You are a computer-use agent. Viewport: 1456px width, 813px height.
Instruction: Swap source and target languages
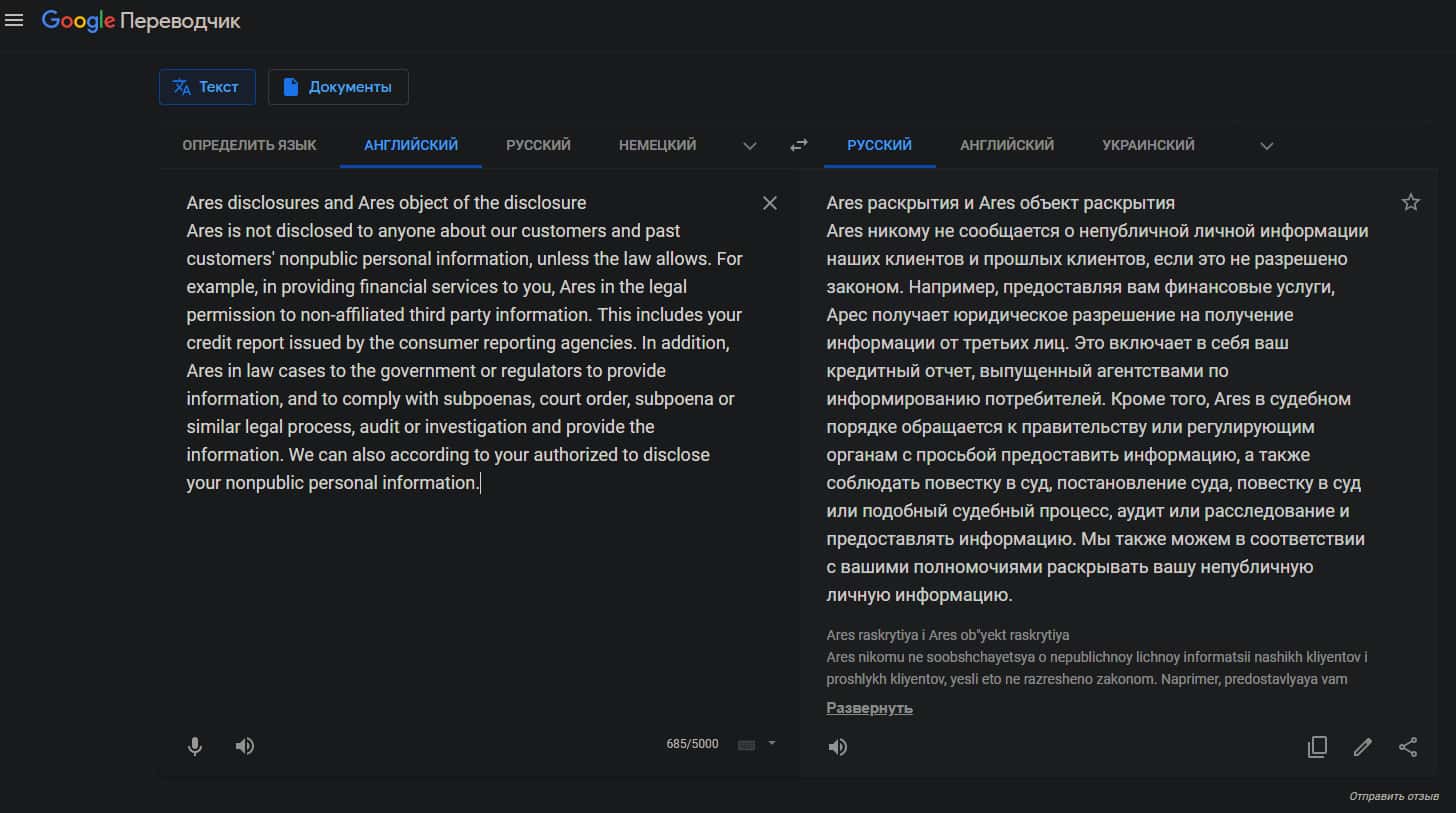798,145
